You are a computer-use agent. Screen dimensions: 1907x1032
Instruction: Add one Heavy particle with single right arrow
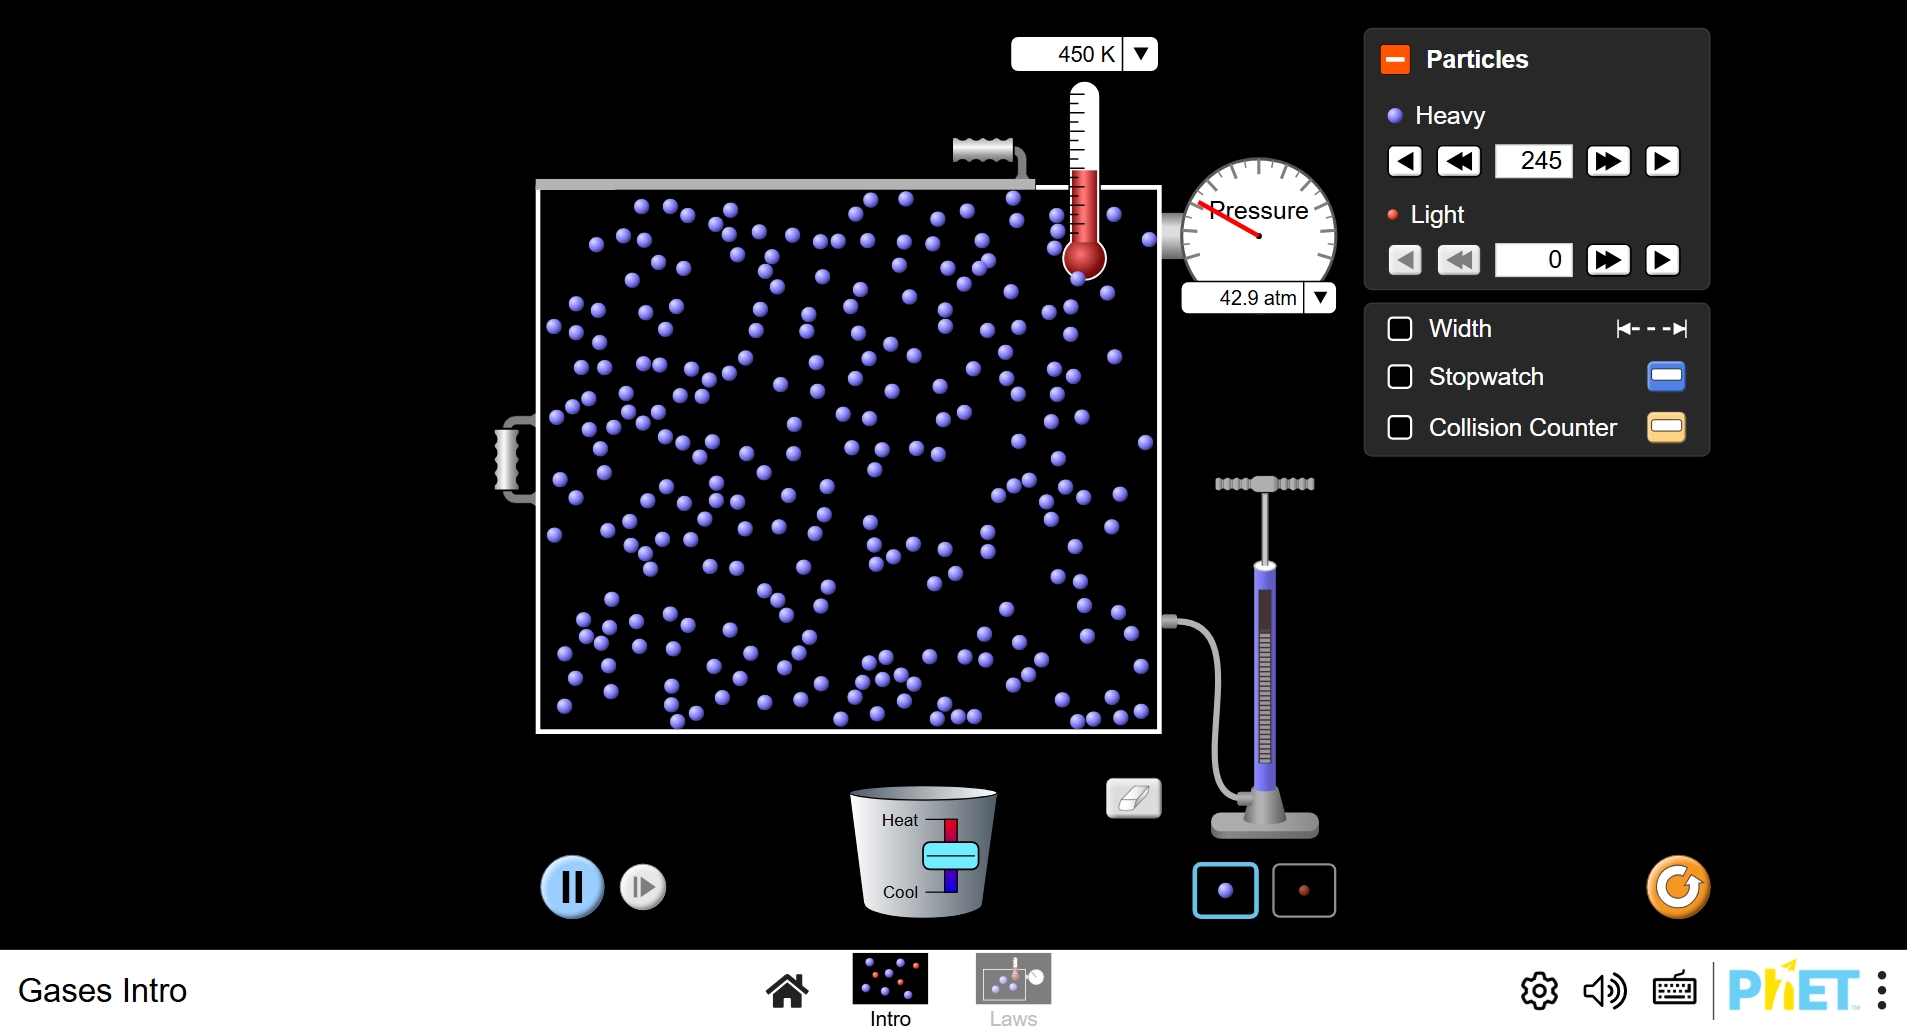pyautogui.click(x=1662, y=161)
